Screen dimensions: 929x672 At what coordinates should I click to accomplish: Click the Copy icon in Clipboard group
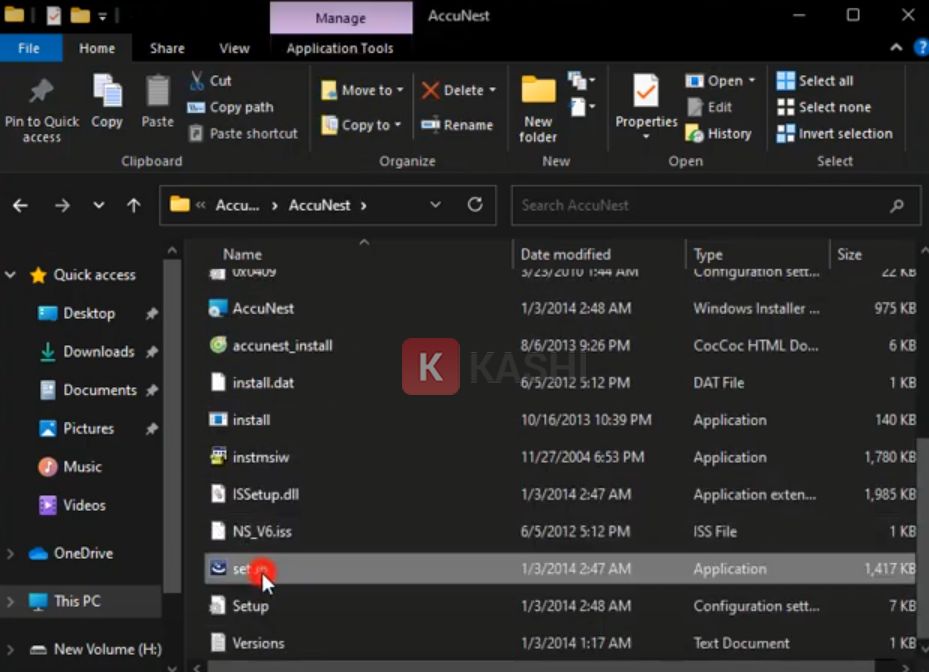[x=106, y=92]
